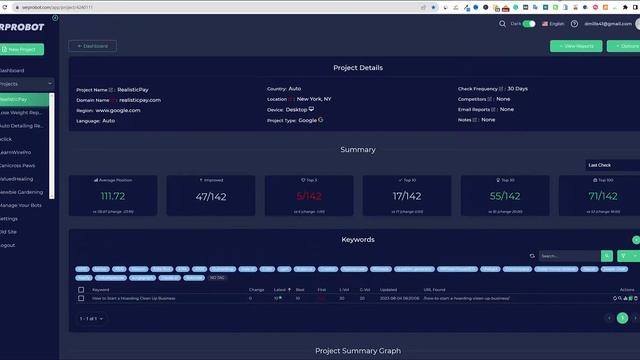Edit Email Reports via its pencil icon
640x360 pixels.
[493, 109]
